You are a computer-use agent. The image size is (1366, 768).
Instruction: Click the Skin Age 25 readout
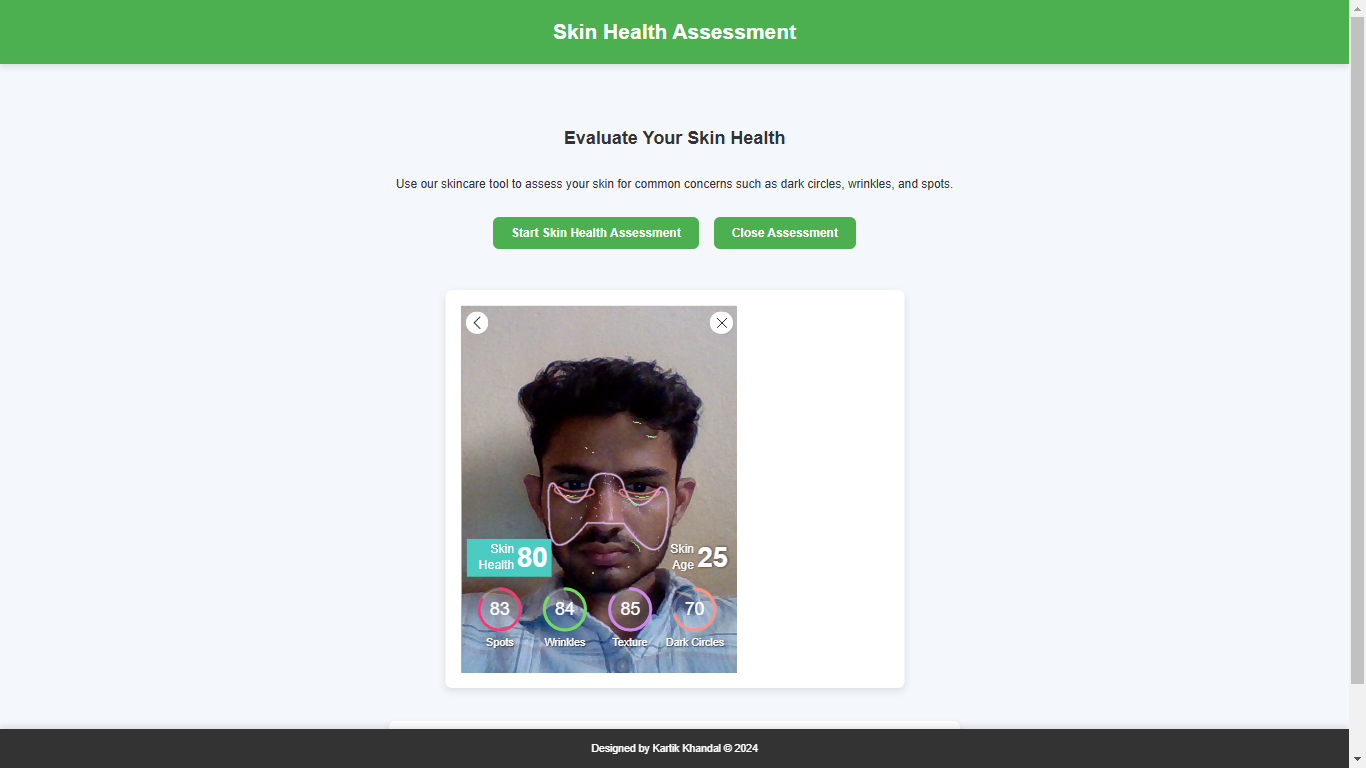coord(698,557)
